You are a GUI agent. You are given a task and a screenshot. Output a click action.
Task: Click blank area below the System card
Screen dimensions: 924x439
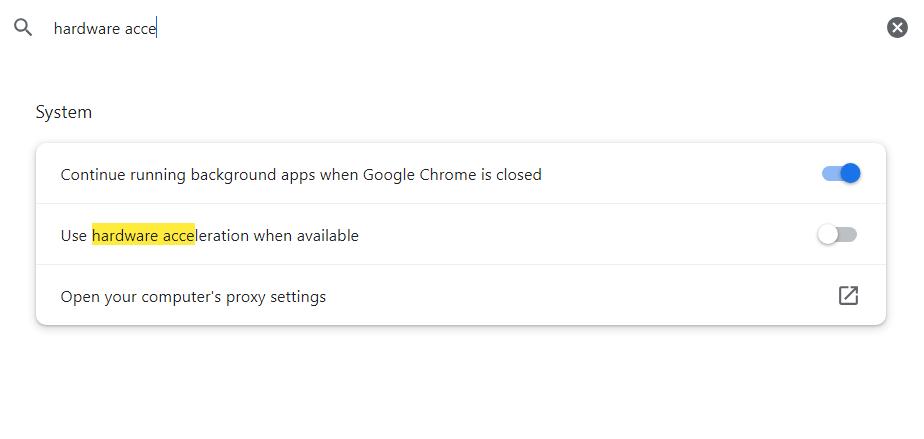pyautogui.click(x=460, y=385)
